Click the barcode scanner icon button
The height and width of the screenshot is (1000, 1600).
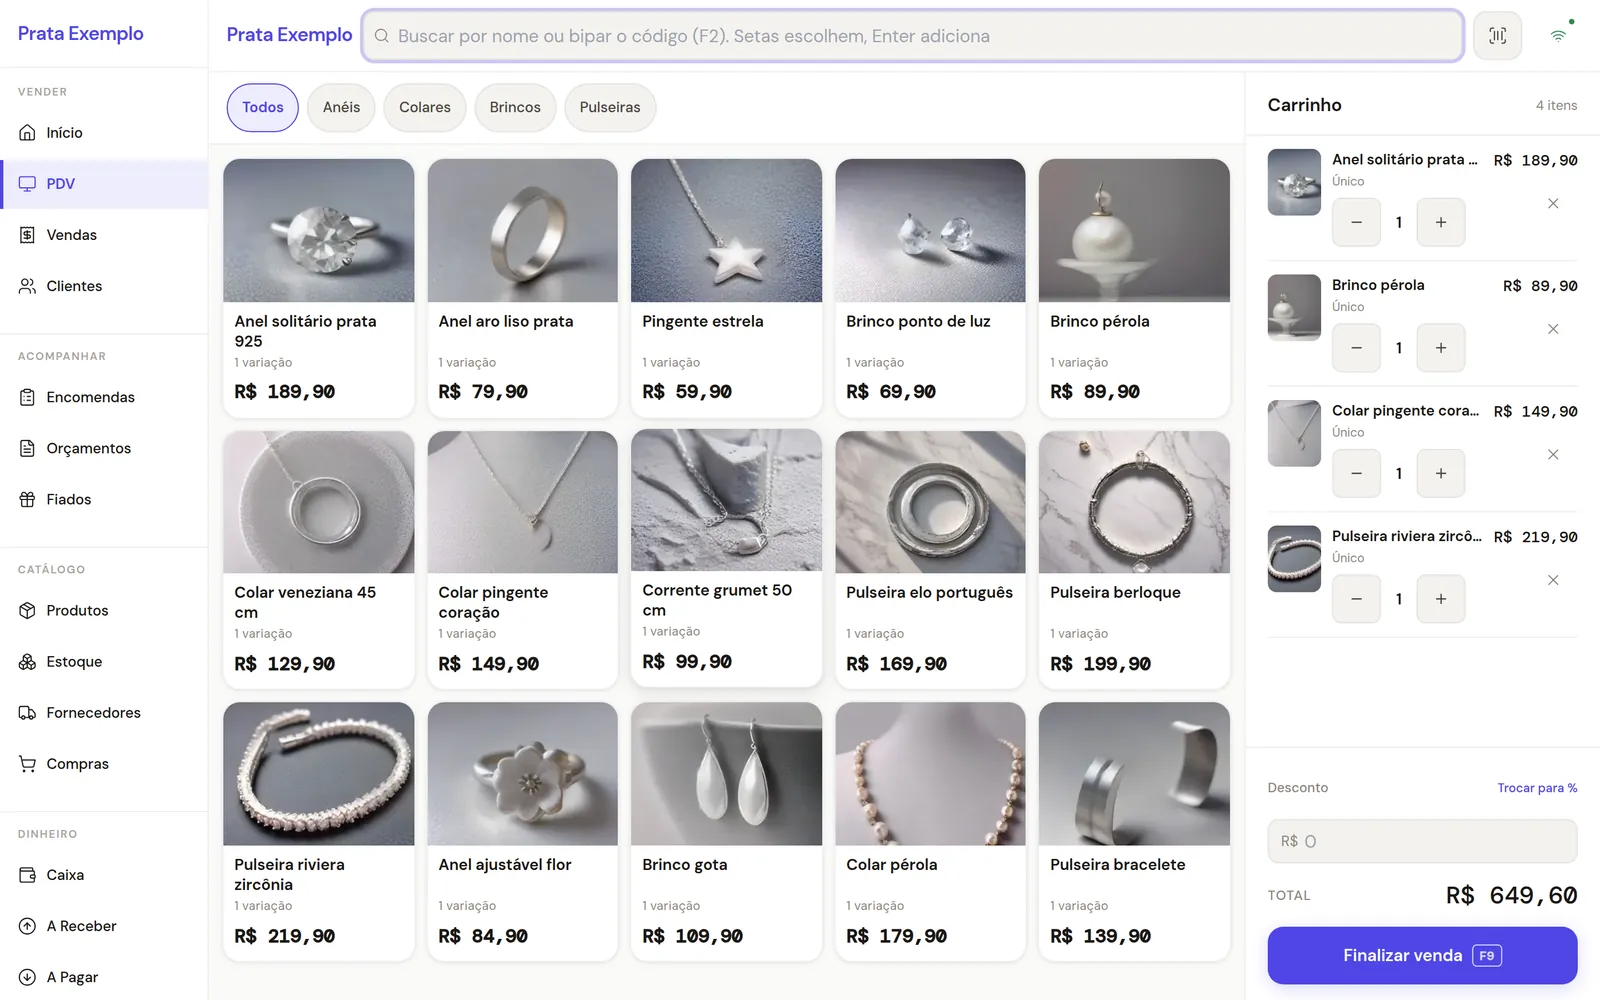tap(1497, 36)
